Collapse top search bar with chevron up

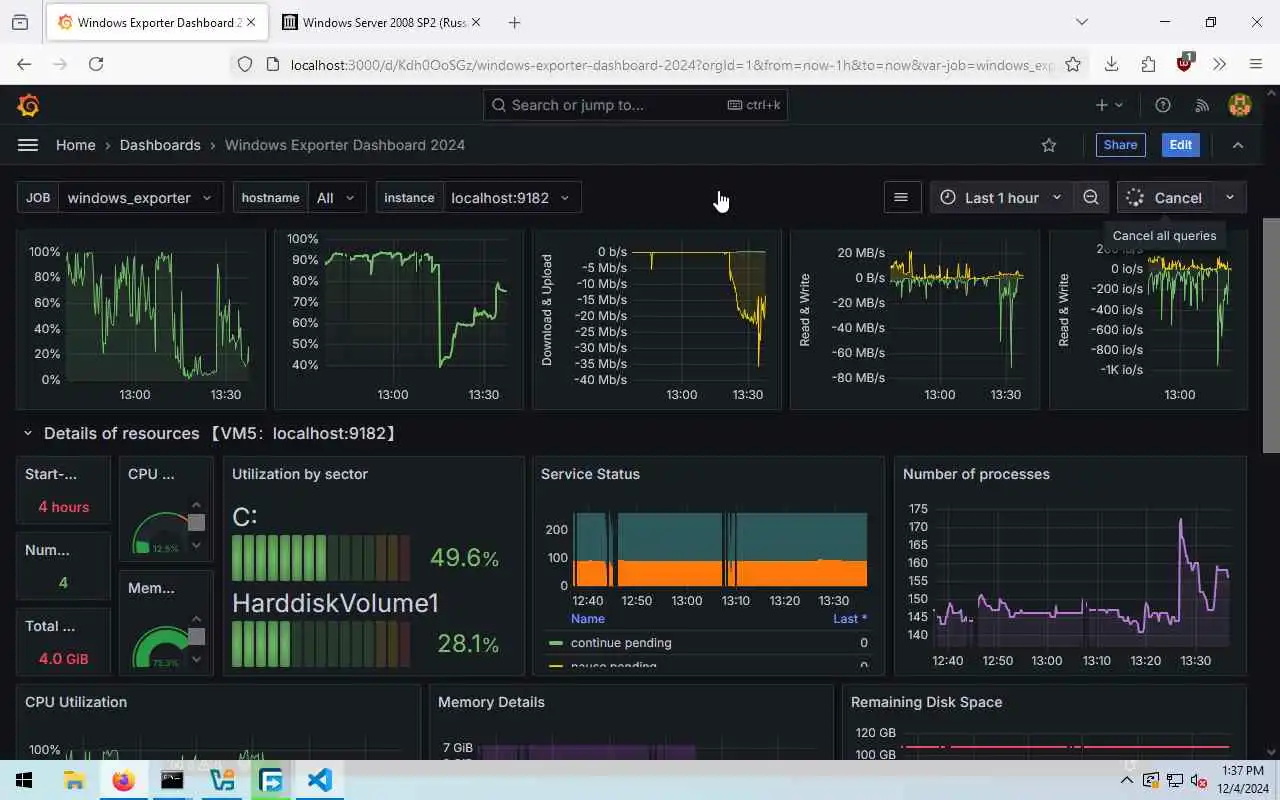coord(1238,145)
